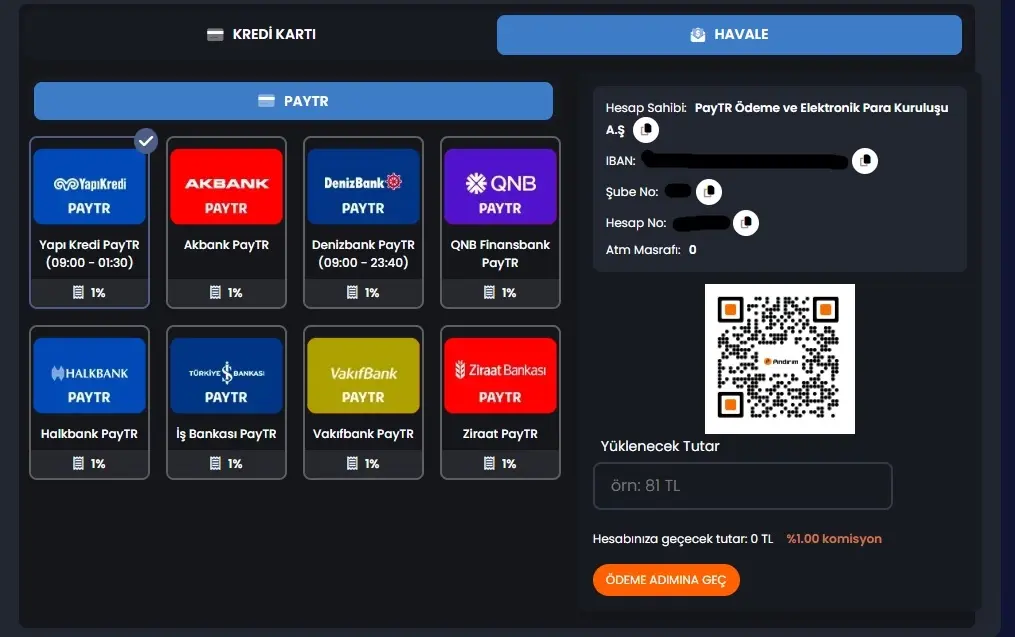Select the VakıfBank PayTR logo
Viewport: 1015px width, 637px height.
tap(363, 375)
